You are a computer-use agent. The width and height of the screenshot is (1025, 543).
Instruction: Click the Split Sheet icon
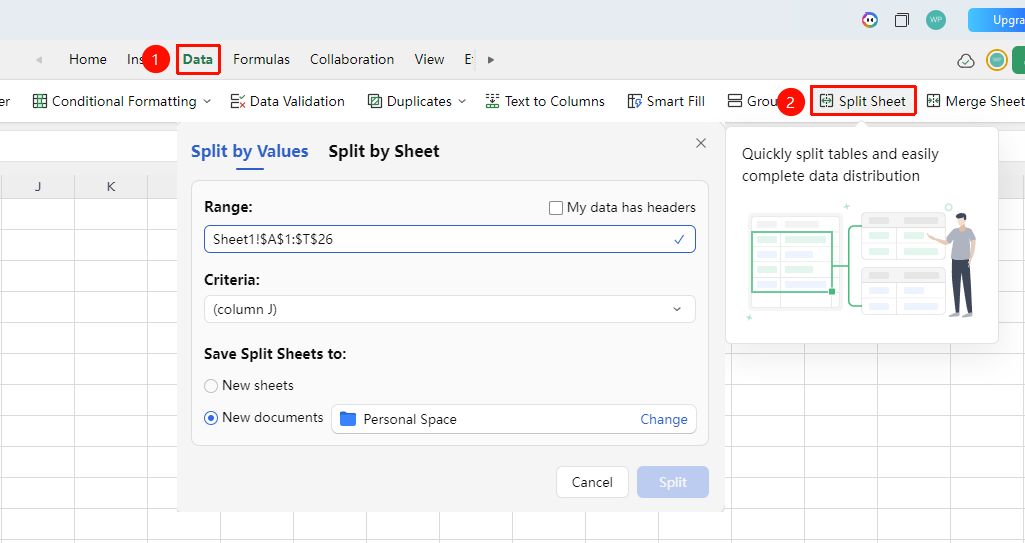pyautogui.click(x=826, y=101)
